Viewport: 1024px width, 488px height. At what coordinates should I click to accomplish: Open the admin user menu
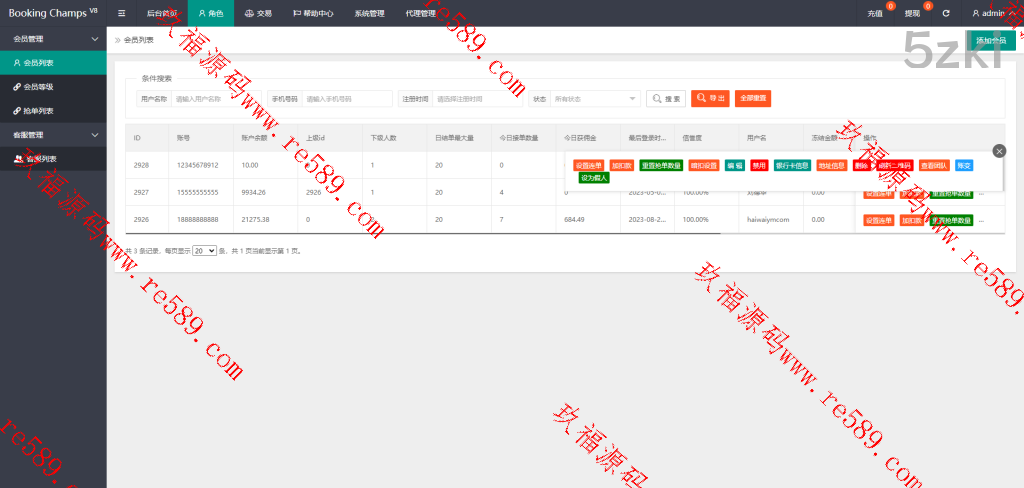coord(994,13)
